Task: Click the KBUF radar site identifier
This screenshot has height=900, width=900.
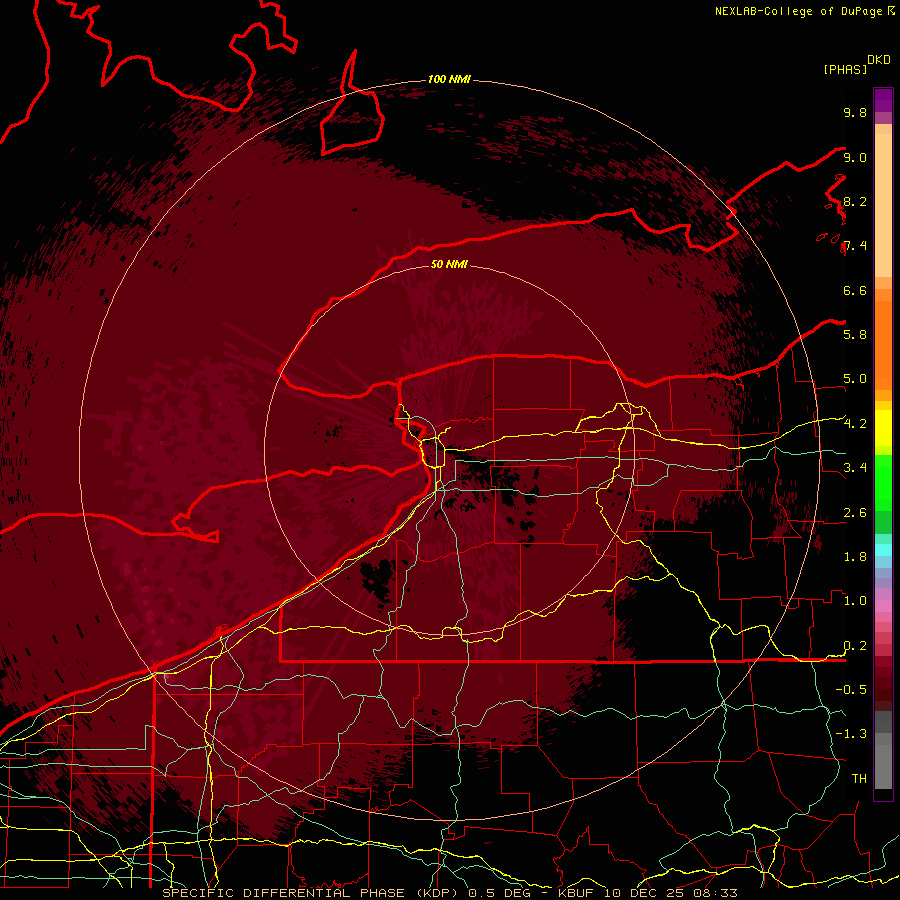Action: [x=576, y=893]
